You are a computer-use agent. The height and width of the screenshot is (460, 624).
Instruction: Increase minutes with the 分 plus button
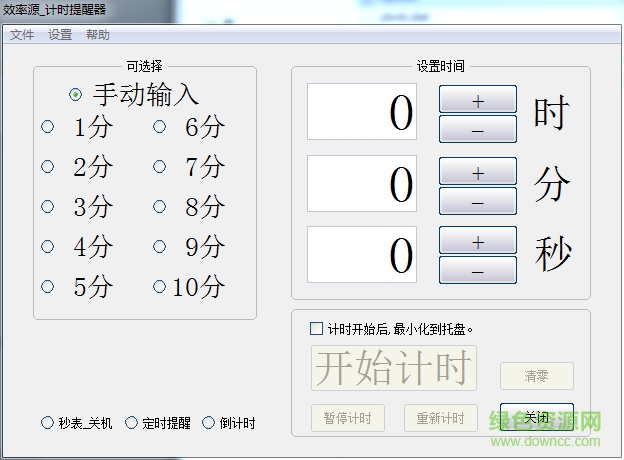[x=478, y=171]
